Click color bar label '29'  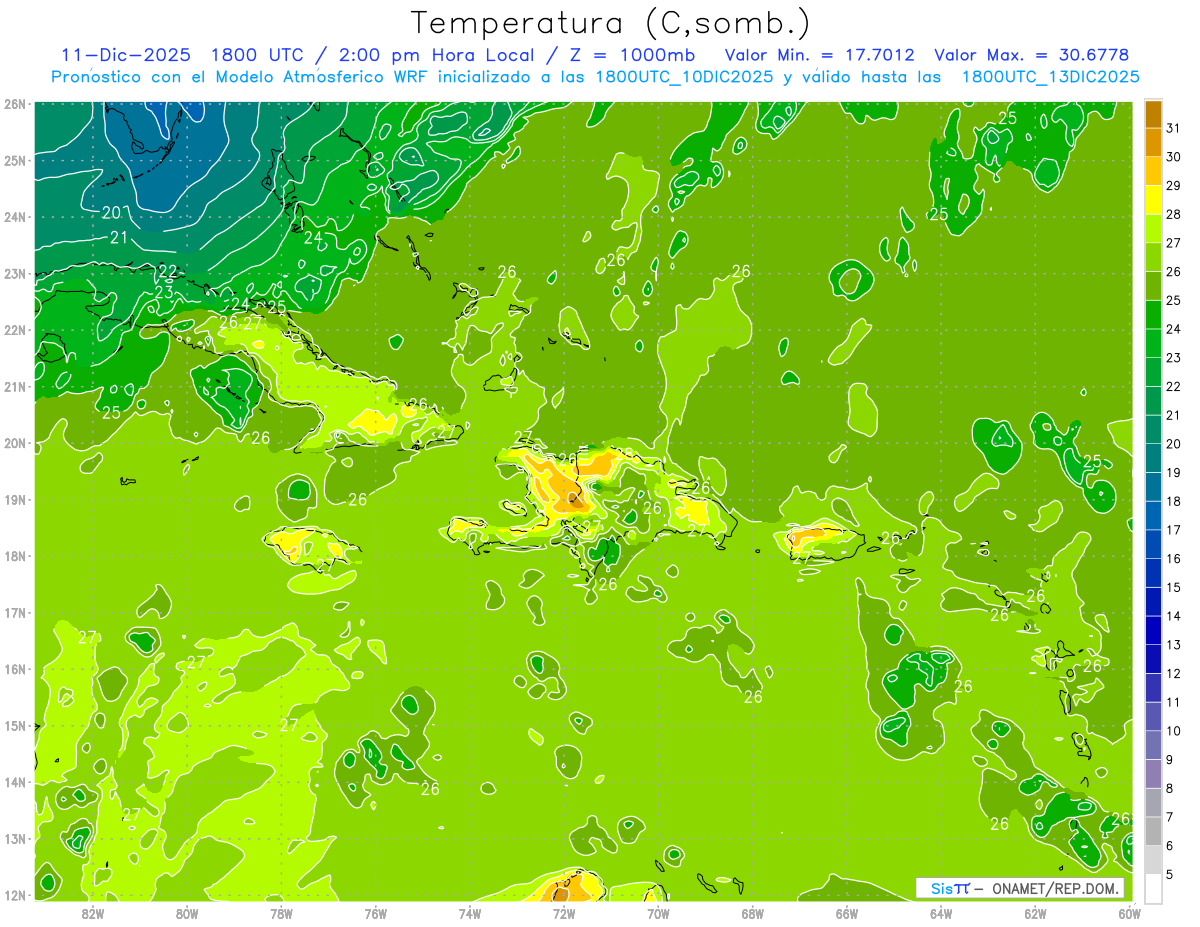tap(1173, 185)
